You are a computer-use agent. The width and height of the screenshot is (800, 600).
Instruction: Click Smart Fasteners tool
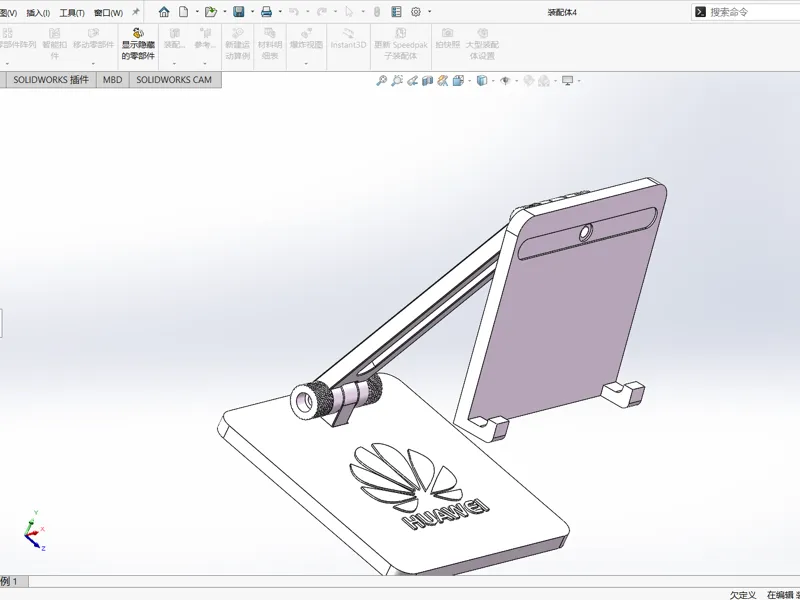click(x=54, y=44)
